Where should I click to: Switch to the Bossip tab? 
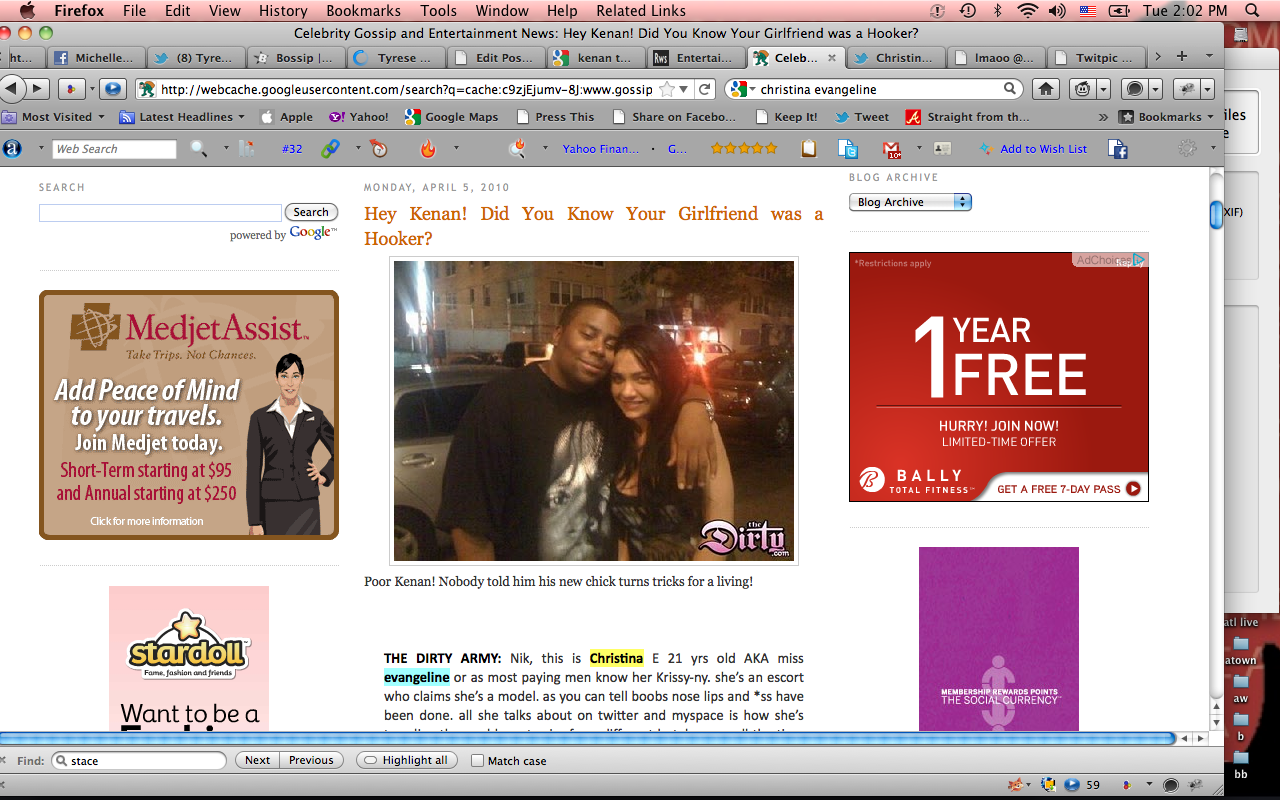pyautogui.click(x=294, y=58)
